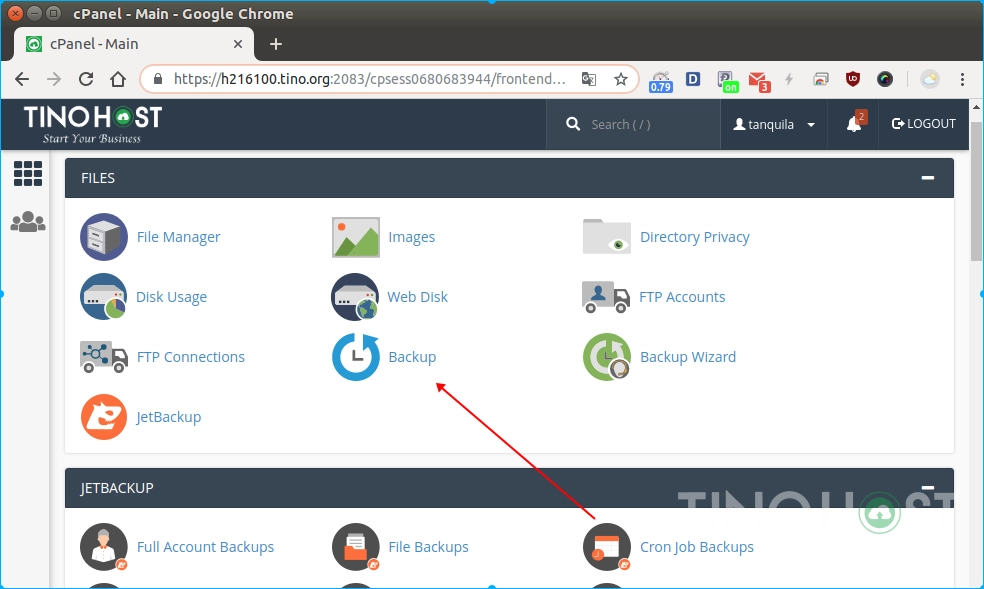
Task: Click the JetBackup orange icon
Action: [104, 417]
